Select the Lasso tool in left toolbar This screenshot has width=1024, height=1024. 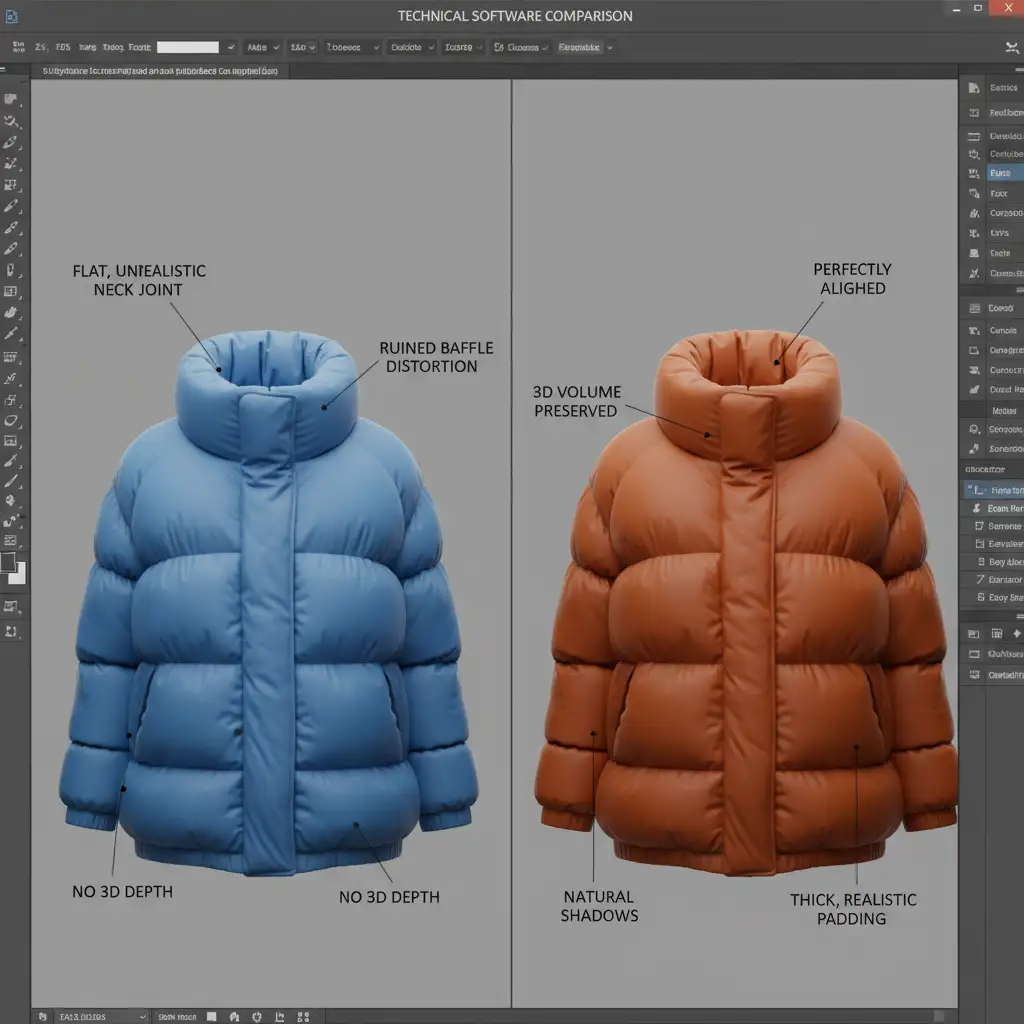click(12, 121)
